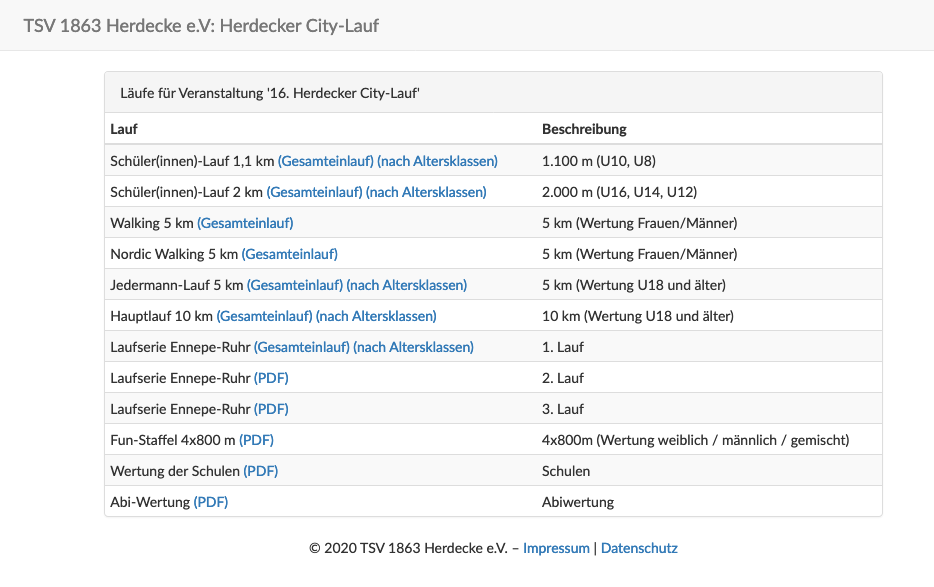The height and width of the screenshot is (587, 934).
Task: Select the Lauf column header
Action: pos(121,128)
